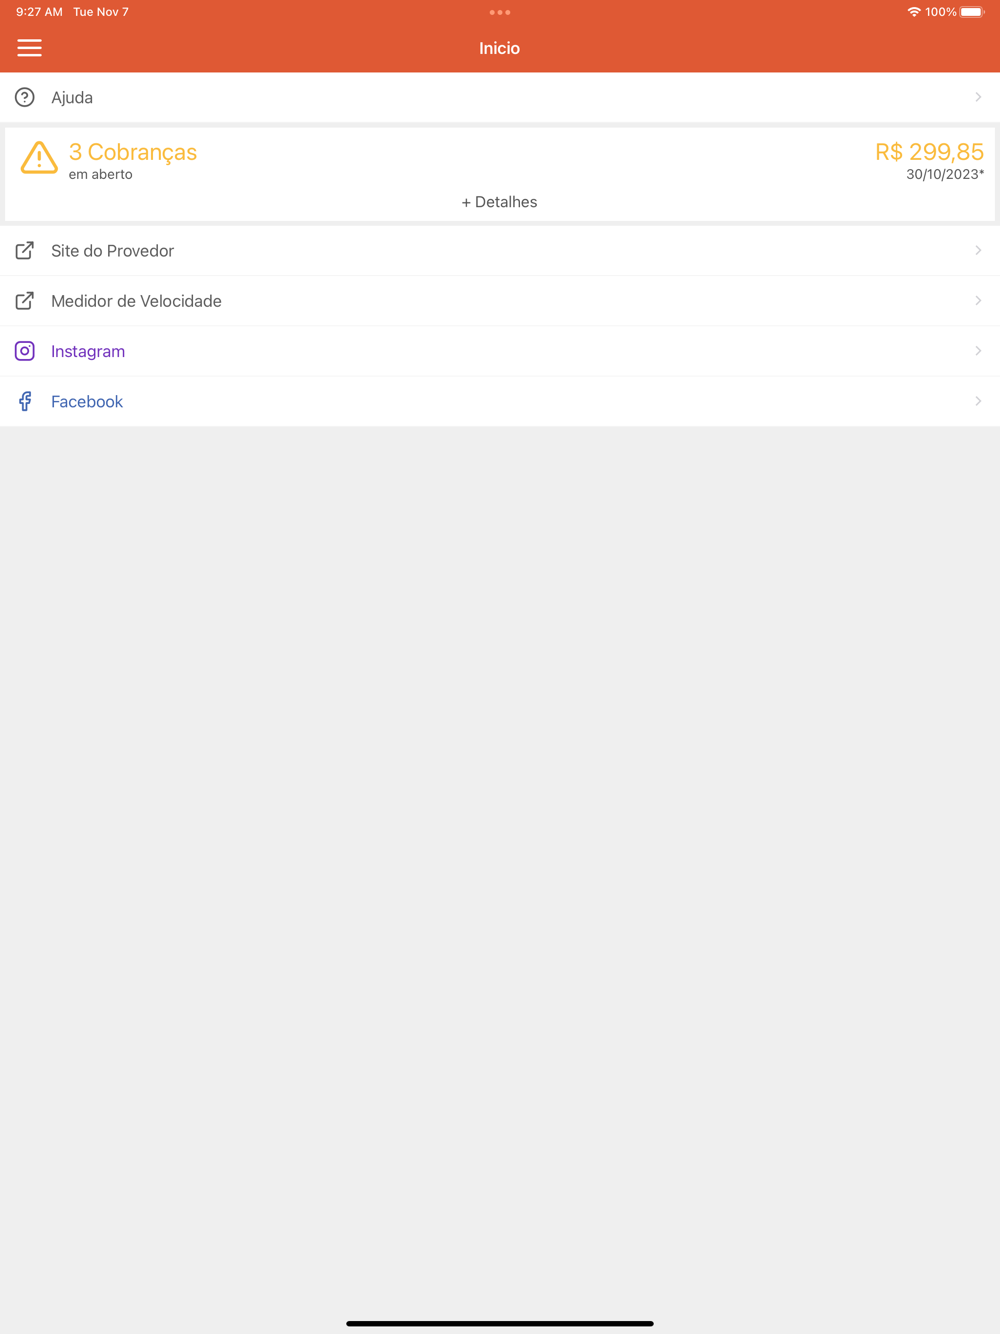Tap the Ajuda question mark icon
Screen dimensions: 1000x1334
coord(25,97)
